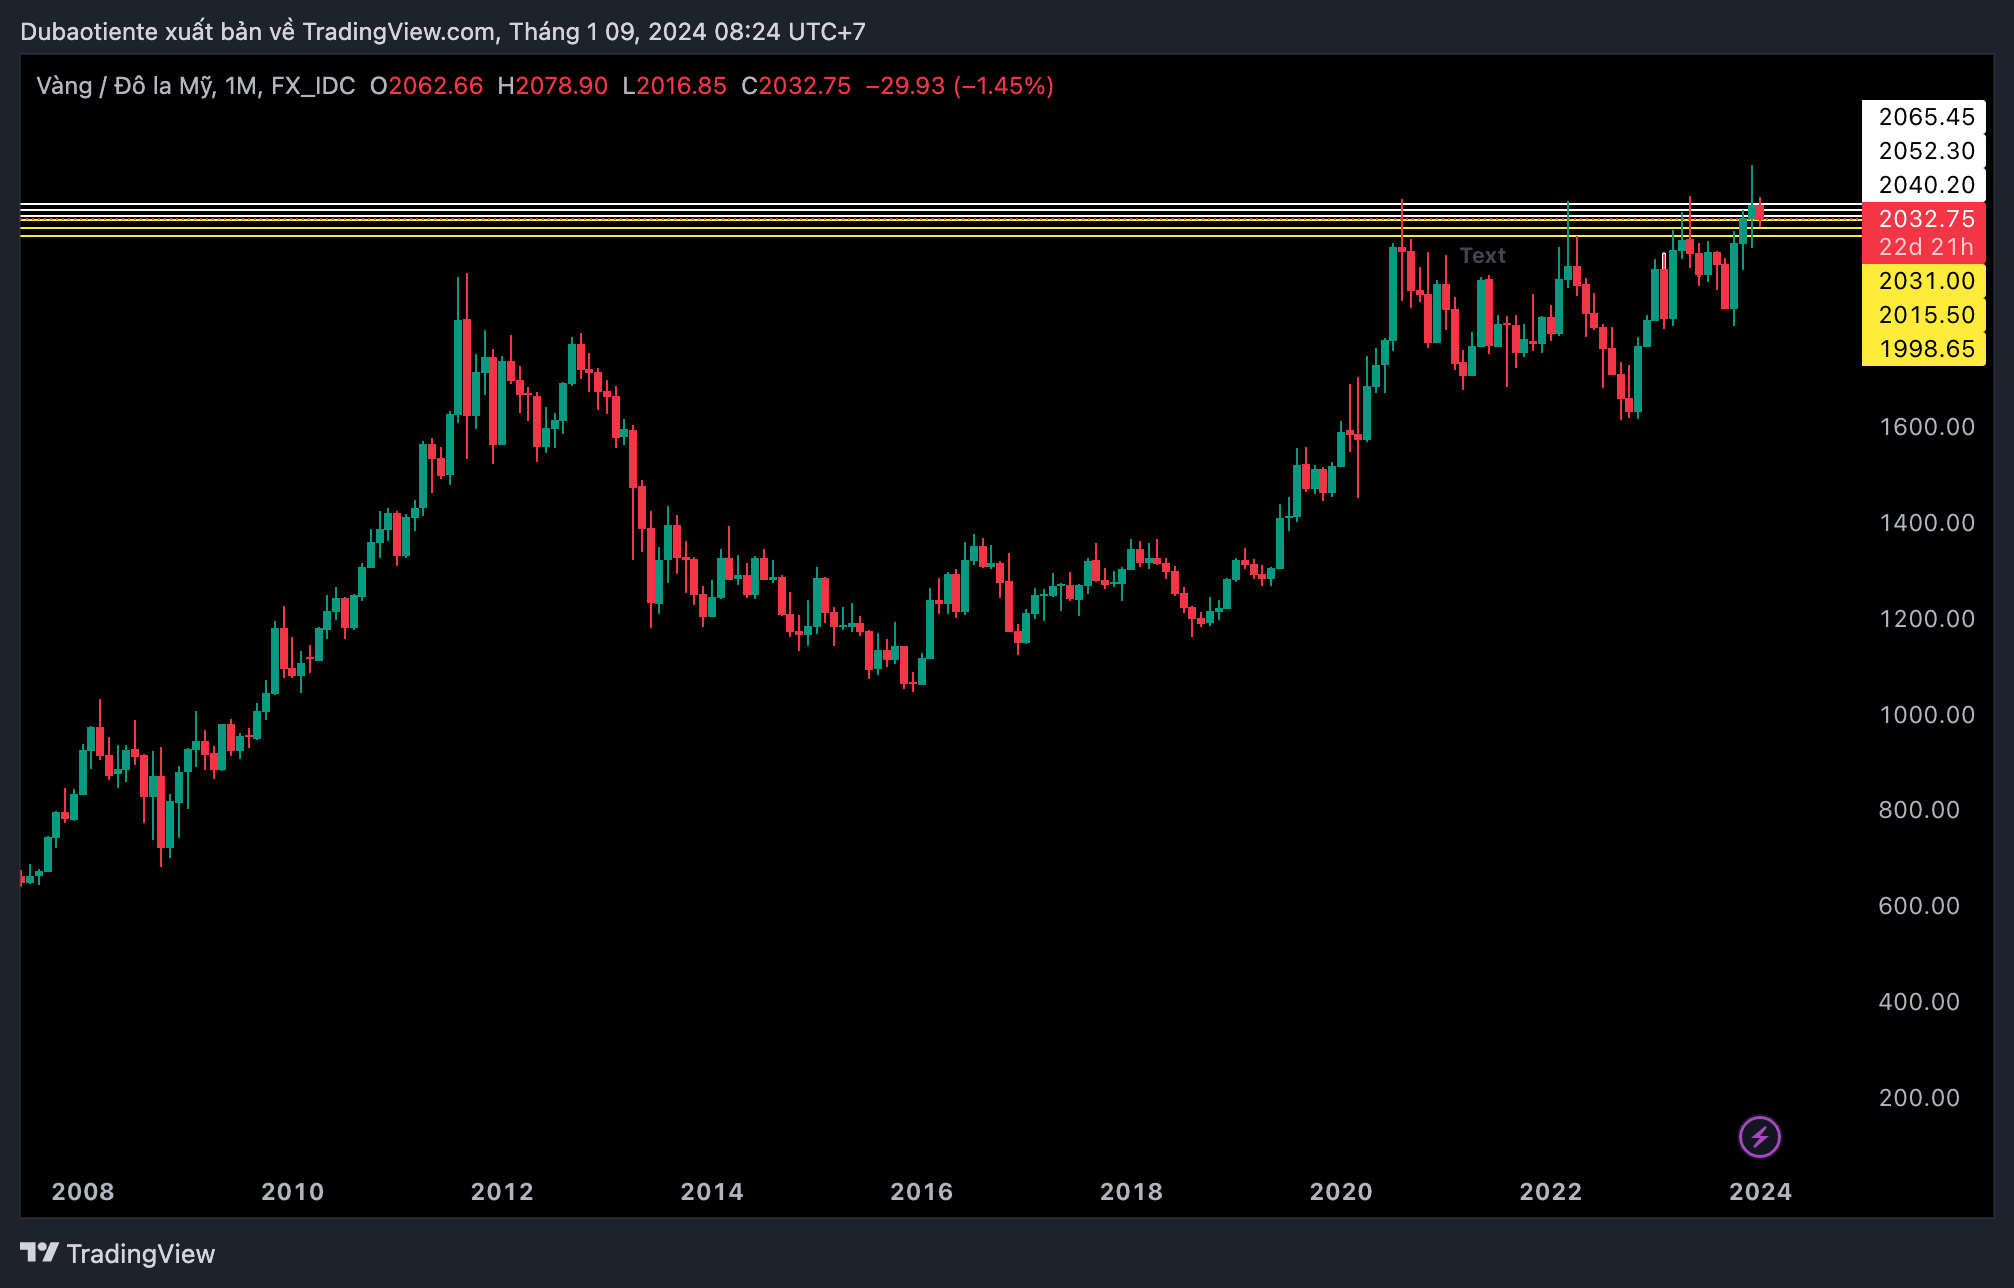The width and height of the screenshot is (2014, 1288).
Task: Click the 400.00 price axis label
Action: pos(1919,1002)
